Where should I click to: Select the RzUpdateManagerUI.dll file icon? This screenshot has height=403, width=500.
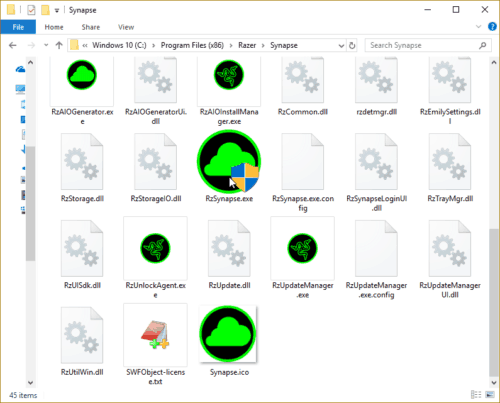(450, 248)
